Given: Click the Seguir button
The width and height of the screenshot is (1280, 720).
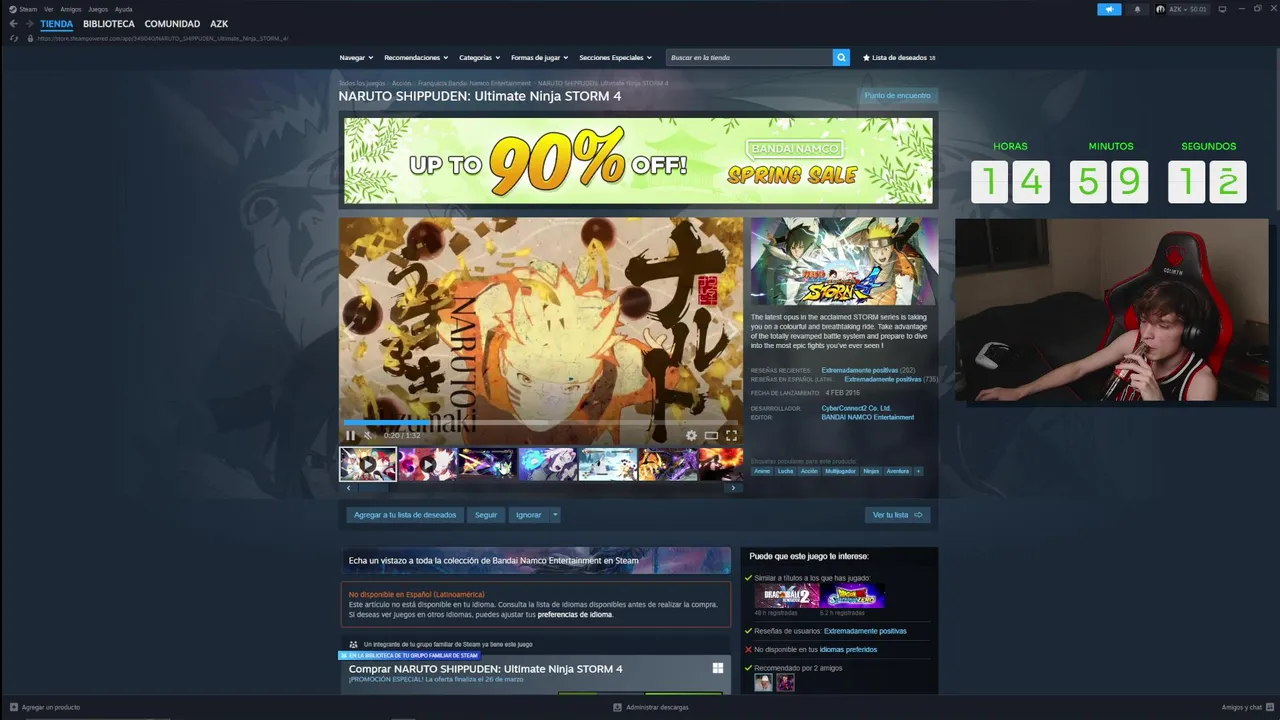Looking at the screenshot, I should [x=486, y=515].
